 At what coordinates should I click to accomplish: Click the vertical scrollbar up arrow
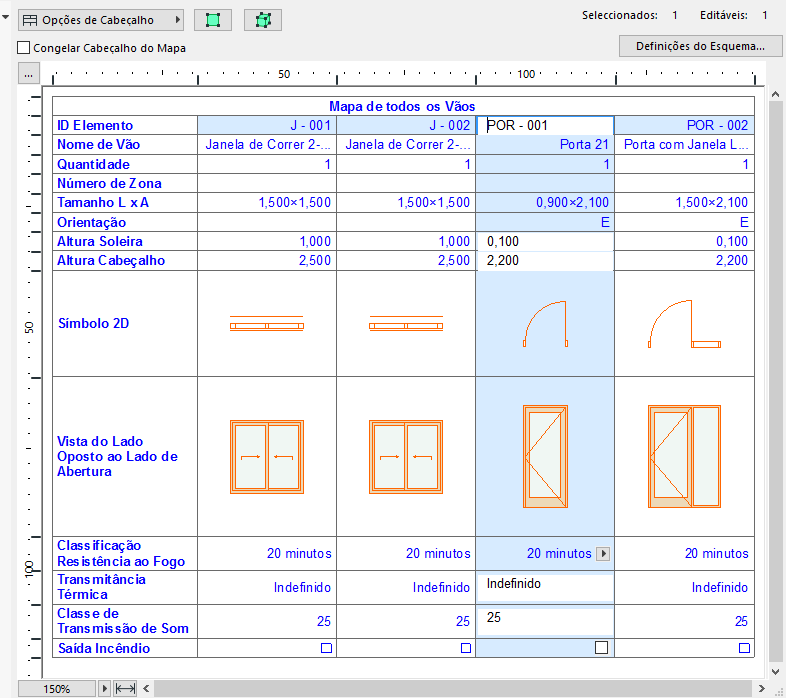point(775,94)
